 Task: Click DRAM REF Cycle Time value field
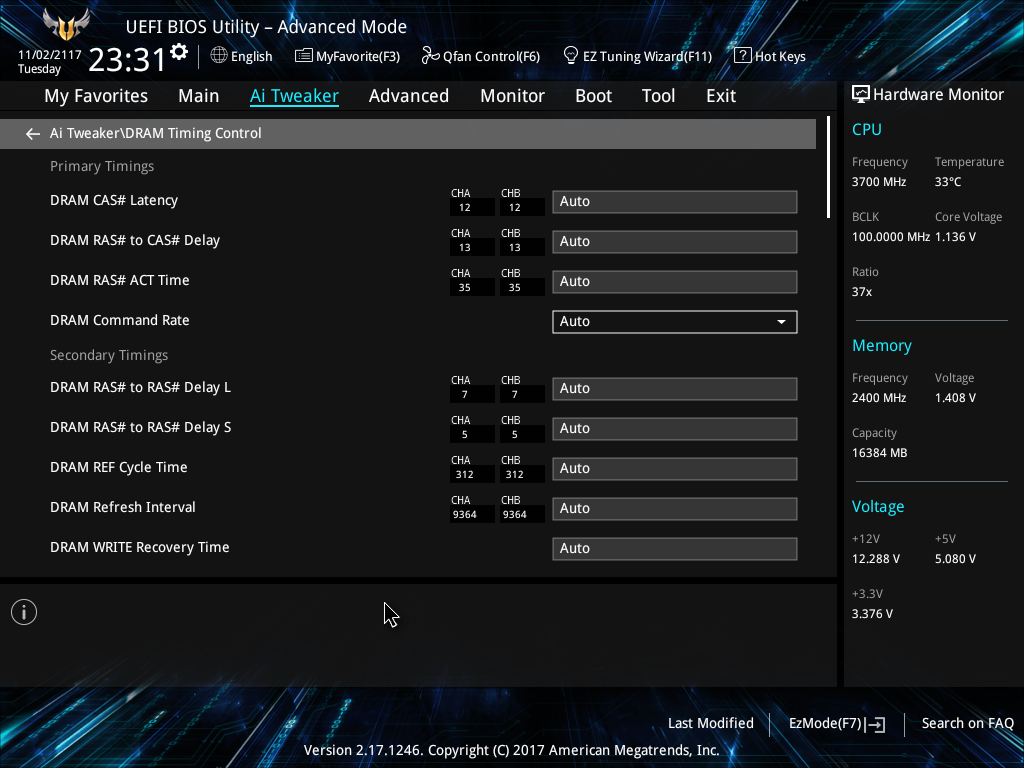[x=674, y=469]
